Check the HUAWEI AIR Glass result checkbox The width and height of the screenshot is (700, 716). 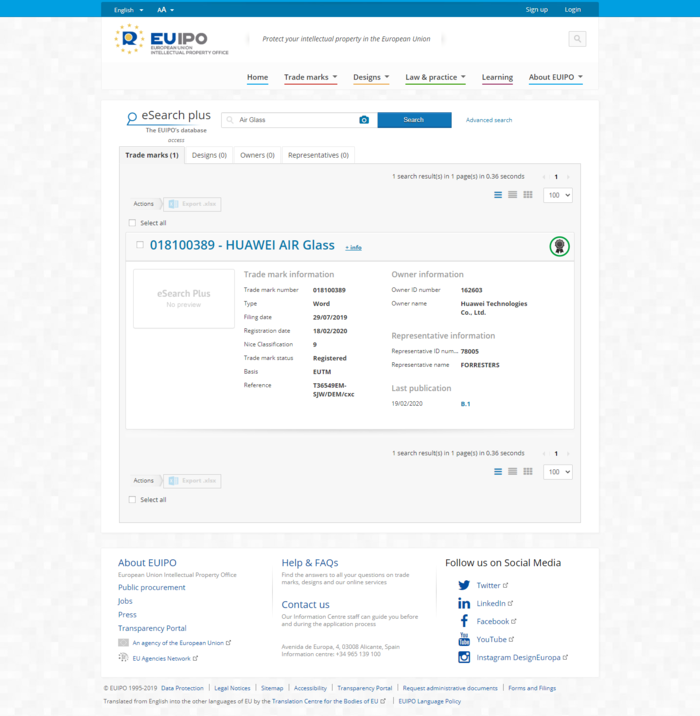click(140, 245)
